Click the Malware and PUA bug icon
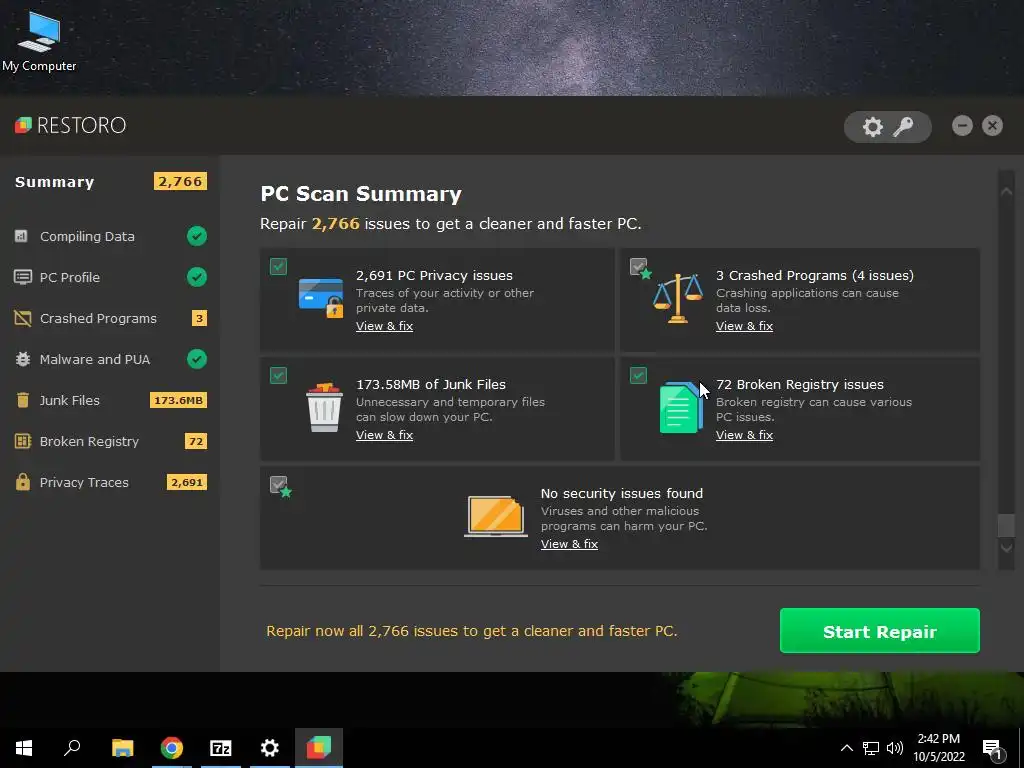Image resolution: width=1024 pixels, height=768 pixels. pyautogui.click(x=22, y=359)
